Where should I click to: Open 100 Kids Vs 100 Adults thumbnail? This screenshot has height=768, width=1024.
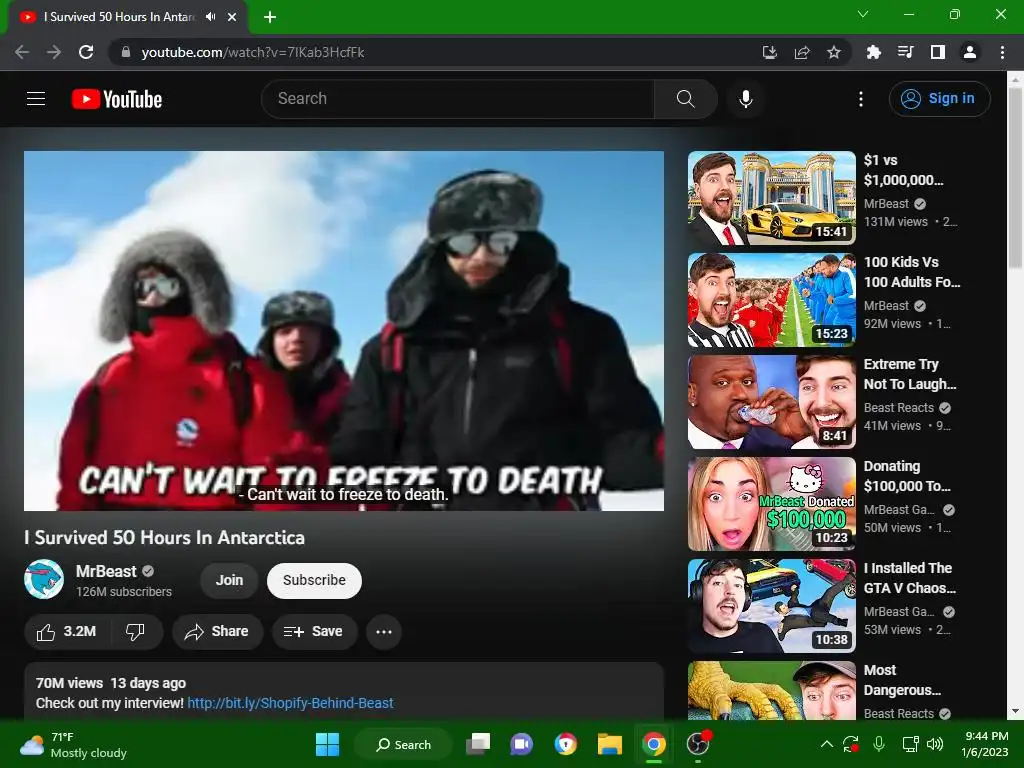(771, 300)
